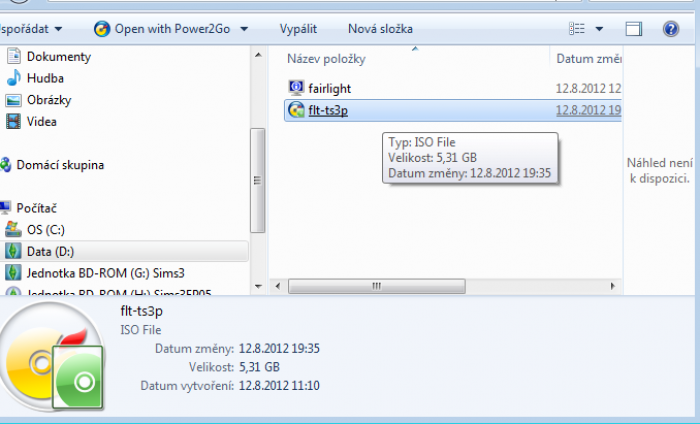
Task: Toggle the preview pane icon
Action: (634, 29)
